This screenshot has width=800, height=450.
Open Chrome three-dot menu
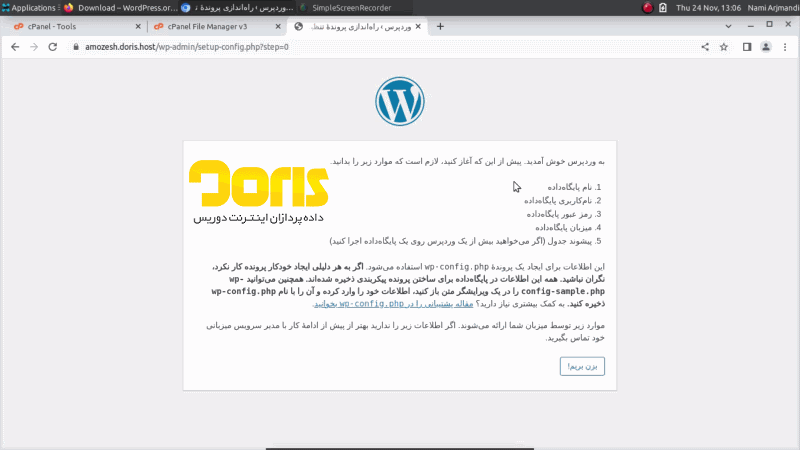(x=785, y=47)
